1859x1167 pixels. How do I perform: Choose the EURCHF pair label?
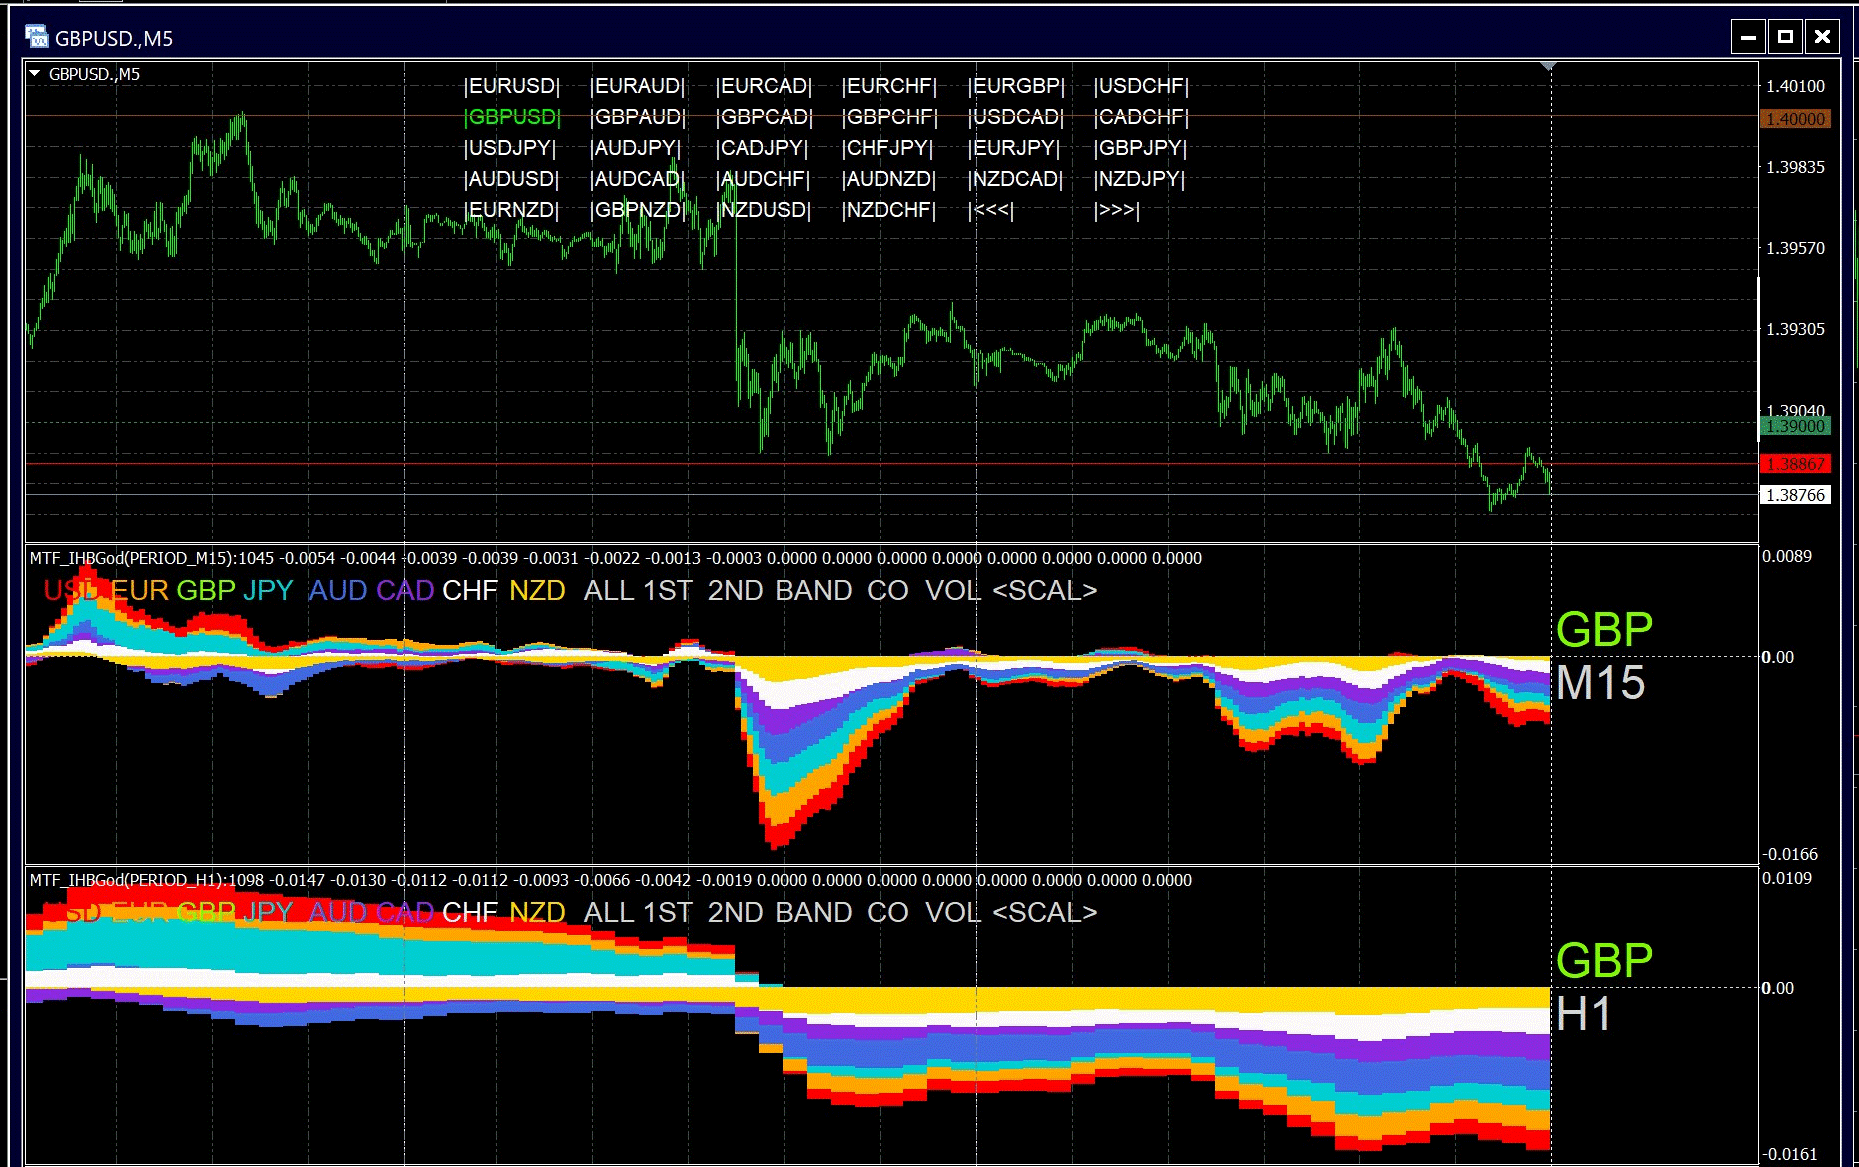click(890, 86)
